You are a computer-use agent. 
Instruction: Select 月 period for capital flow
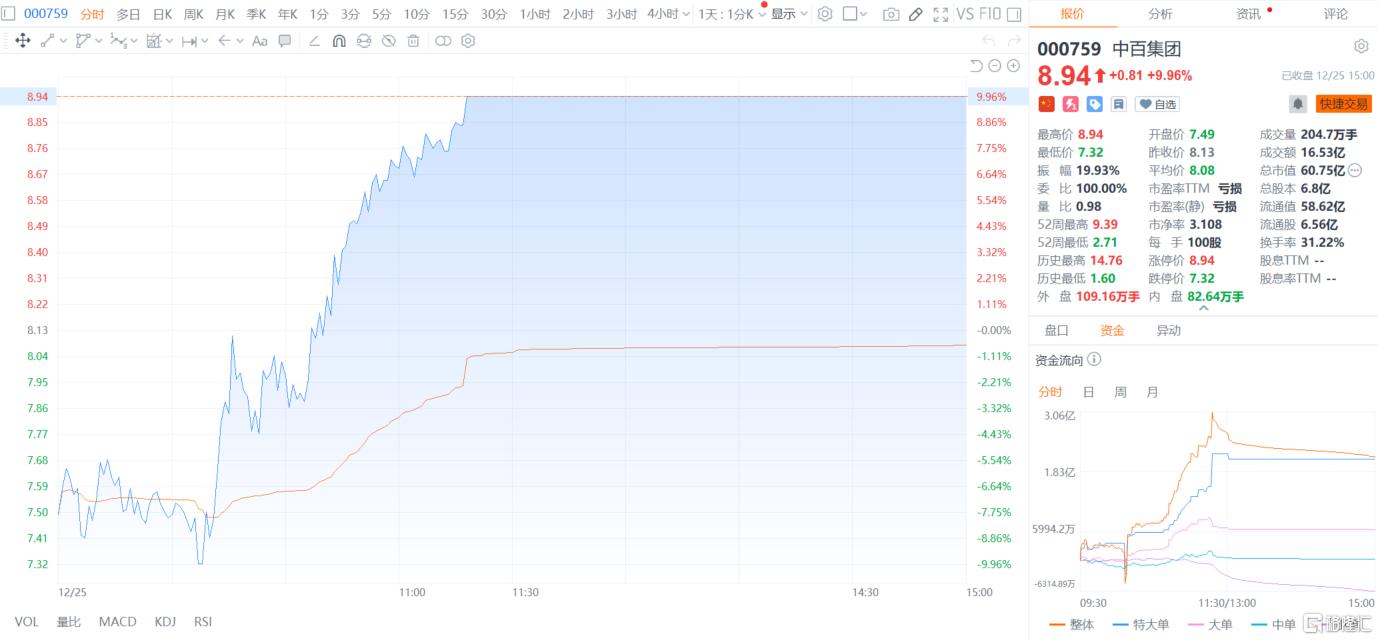[1152, 392]
